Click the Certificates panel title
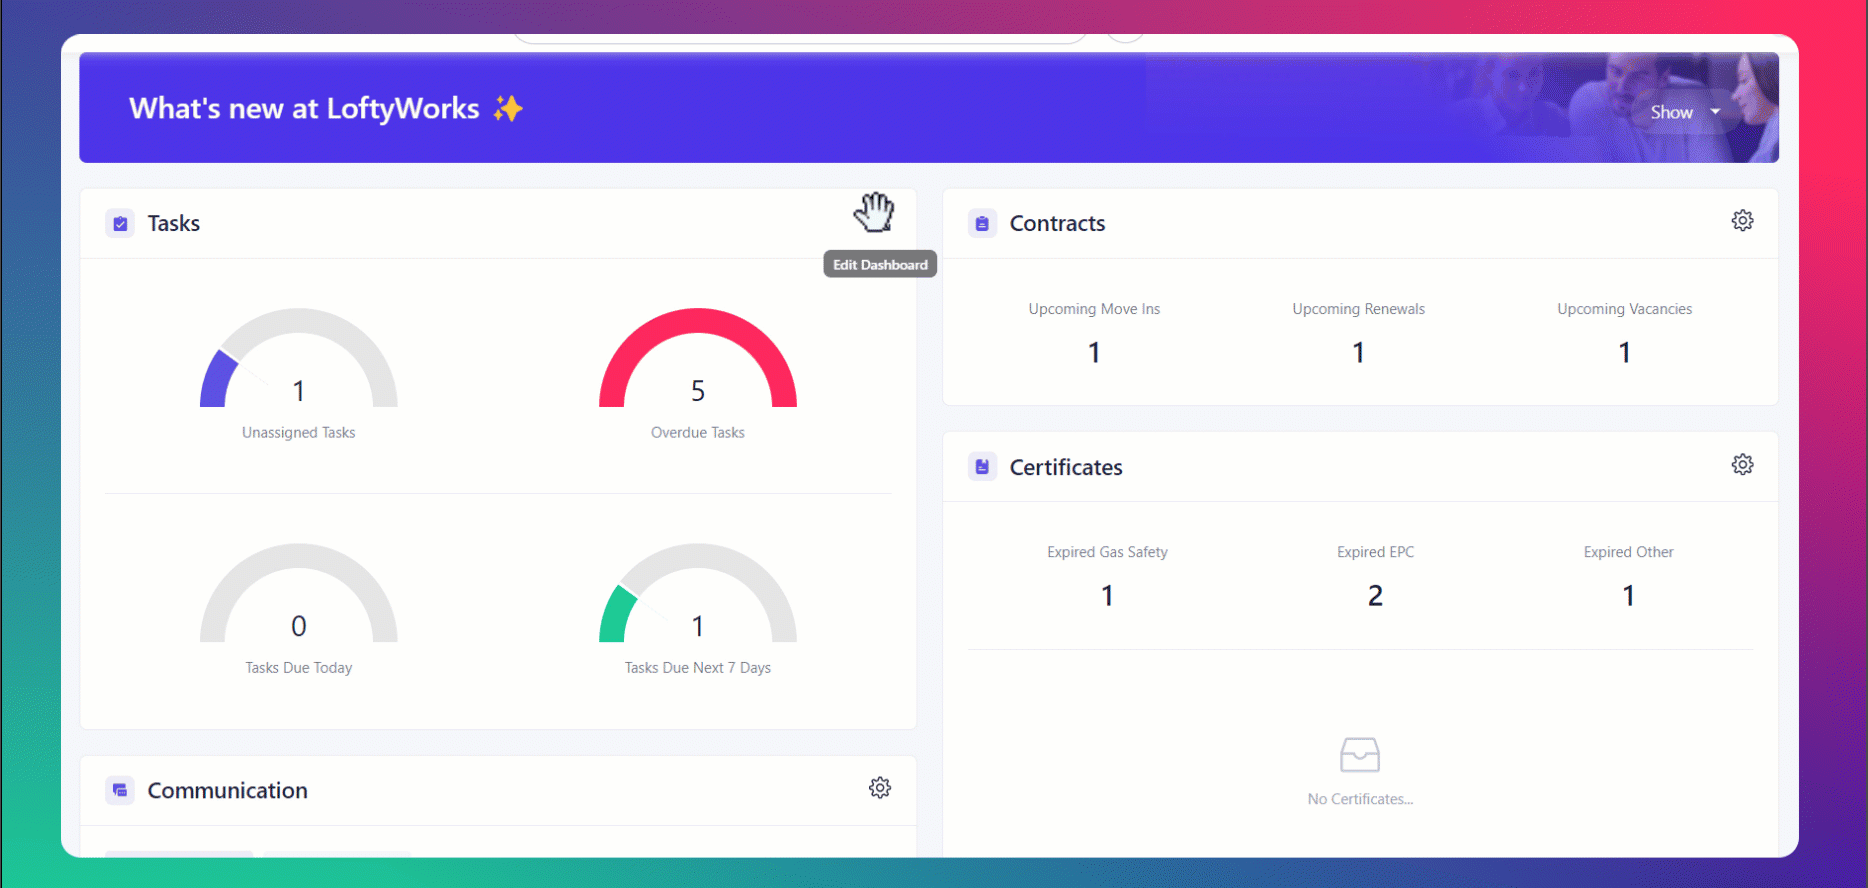The image size is (1868, 888). click(x=1066, y=467)
